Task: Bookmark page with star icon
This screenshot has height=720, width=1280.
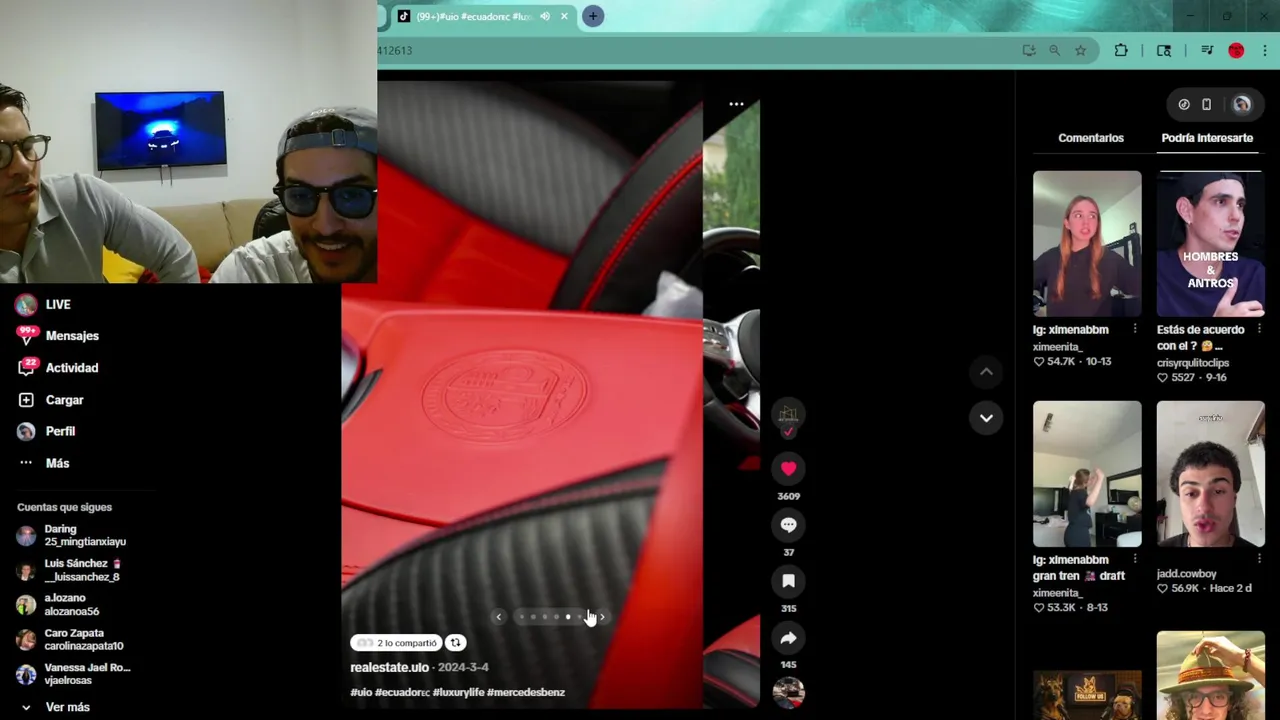Action: [1080, 50]
